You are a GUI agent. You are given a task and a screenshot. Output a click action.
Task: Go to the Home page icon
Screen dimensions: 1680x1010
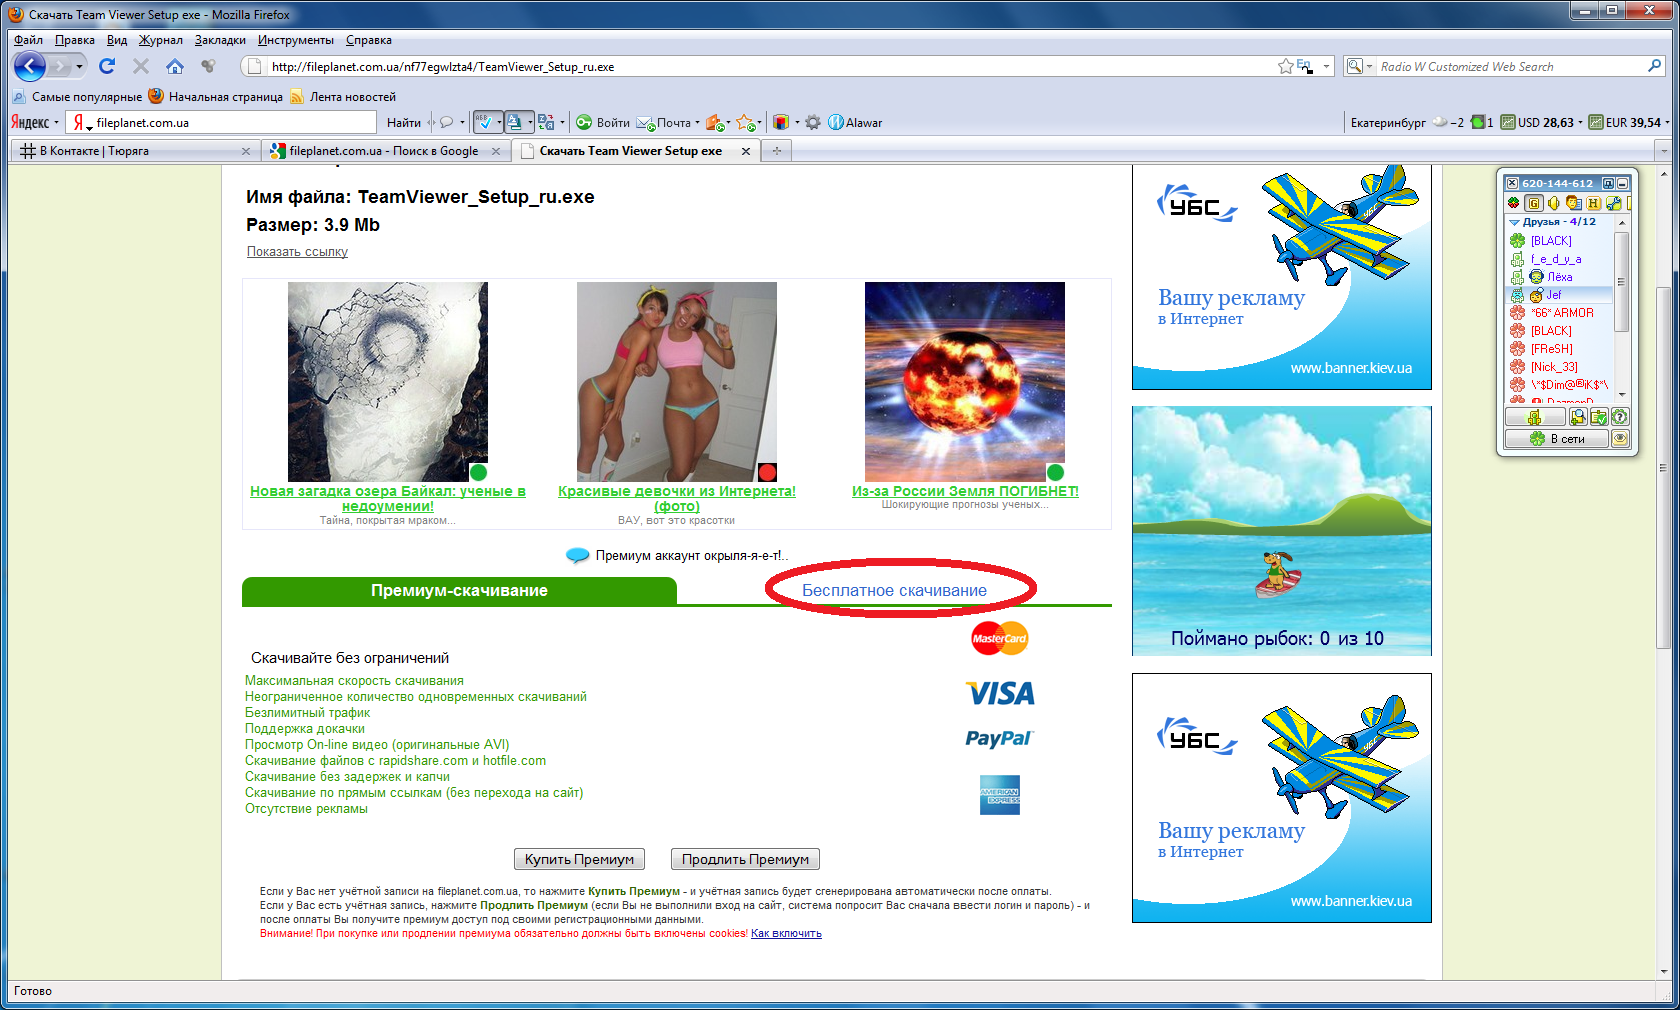click(x=175, y=66)
